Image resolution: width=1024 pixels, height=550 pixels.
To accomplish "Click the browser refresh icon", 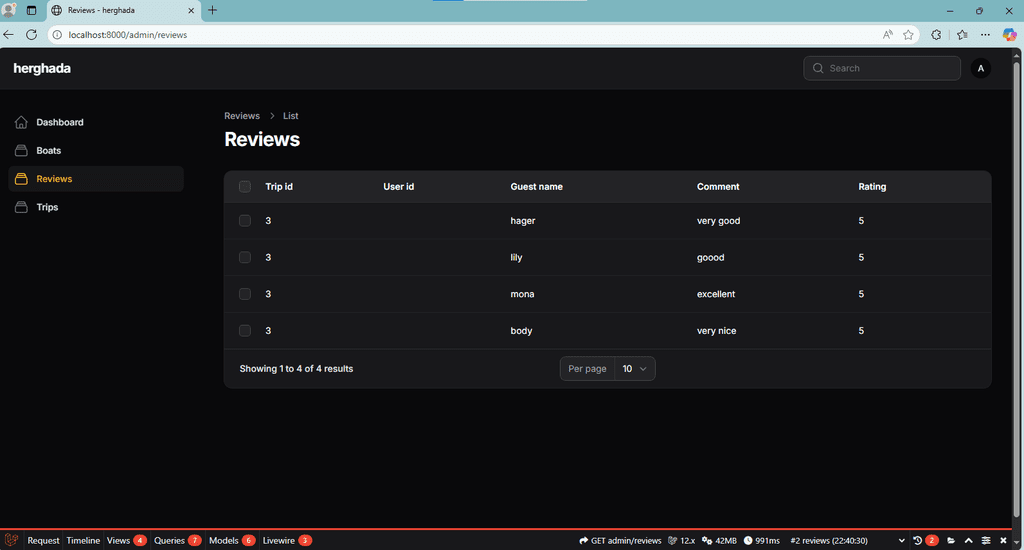I will pyautogui.click(x=31, y=34).
